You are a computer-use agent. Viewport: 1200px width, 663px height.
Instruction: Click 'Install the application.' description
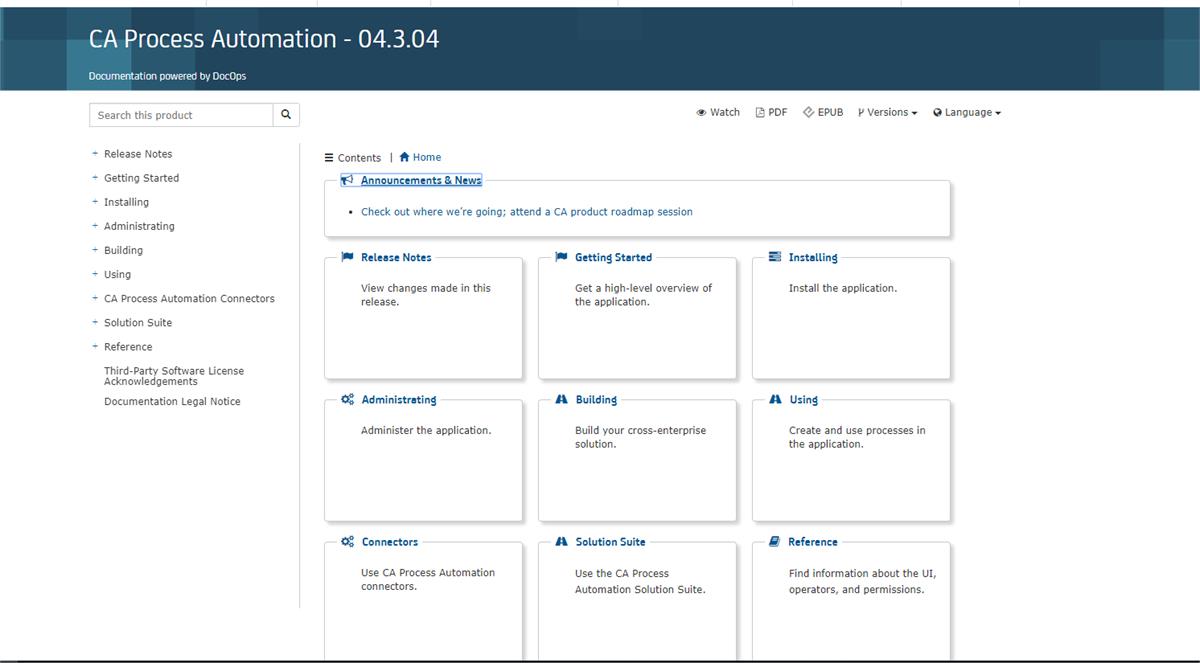coord(843,288)
